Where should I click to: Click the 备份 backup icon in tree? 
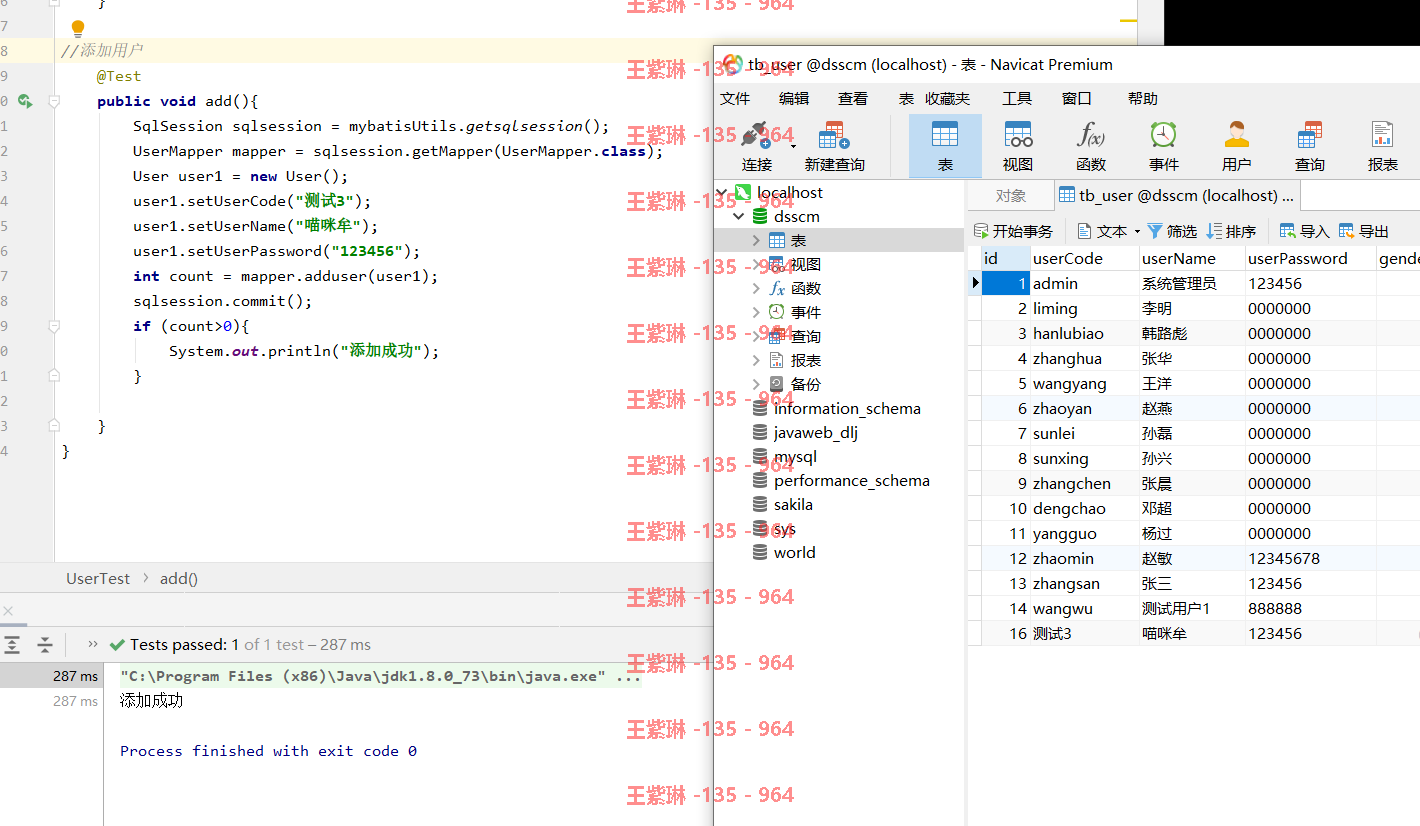(x=777, y=384)
